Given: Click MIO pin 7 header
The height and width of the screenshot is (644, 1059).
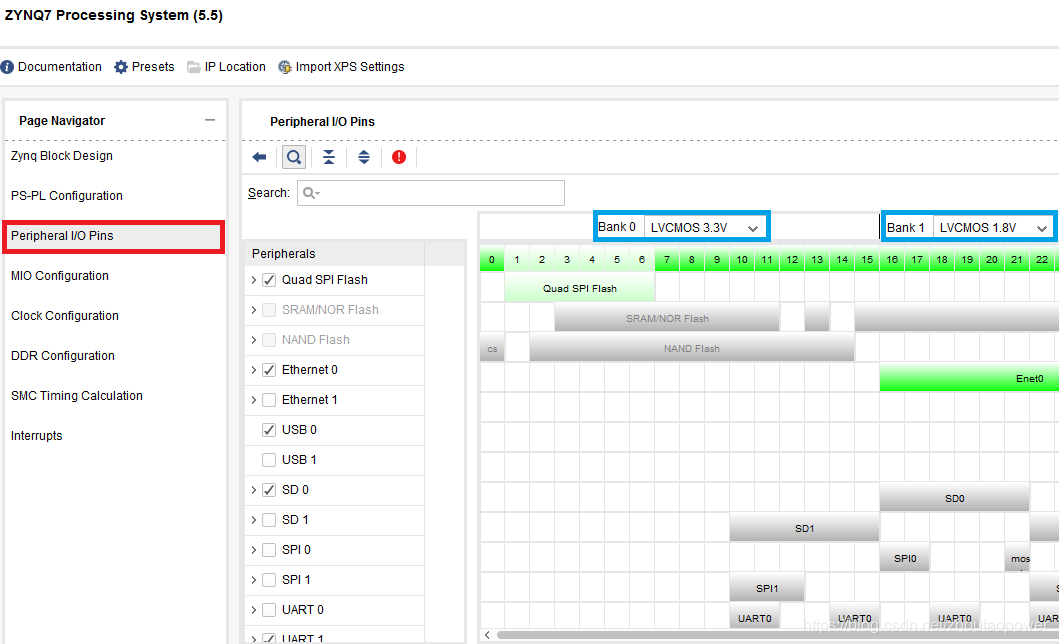Looking at the screenshot, I should pos(667,259).
